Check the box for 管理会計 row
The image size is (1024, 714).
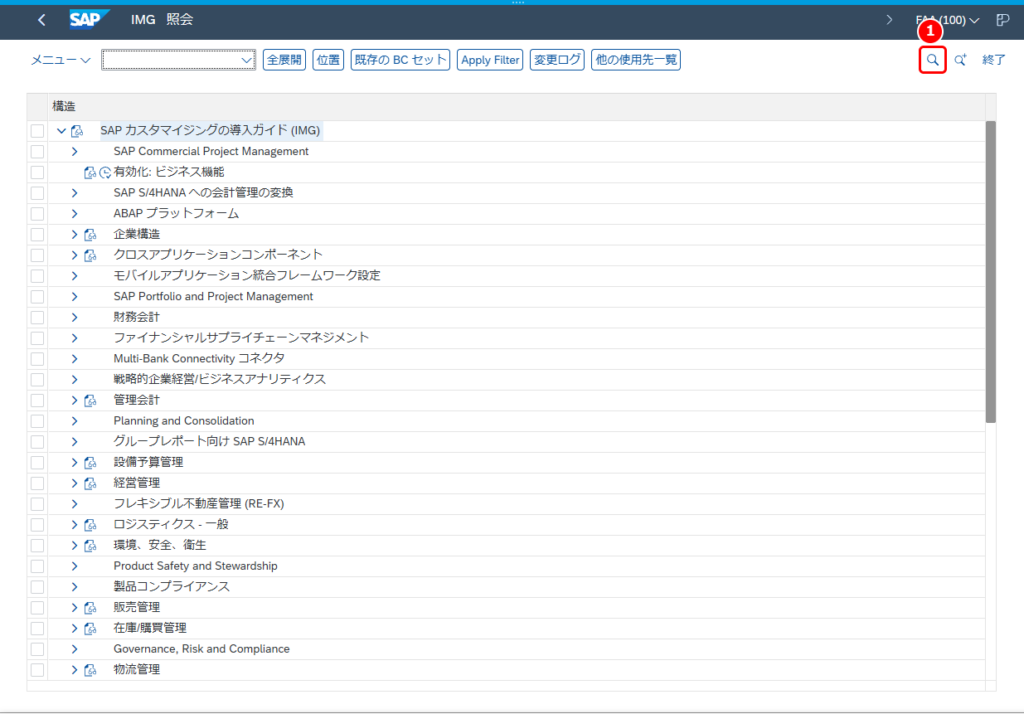(x=37, y=400)
